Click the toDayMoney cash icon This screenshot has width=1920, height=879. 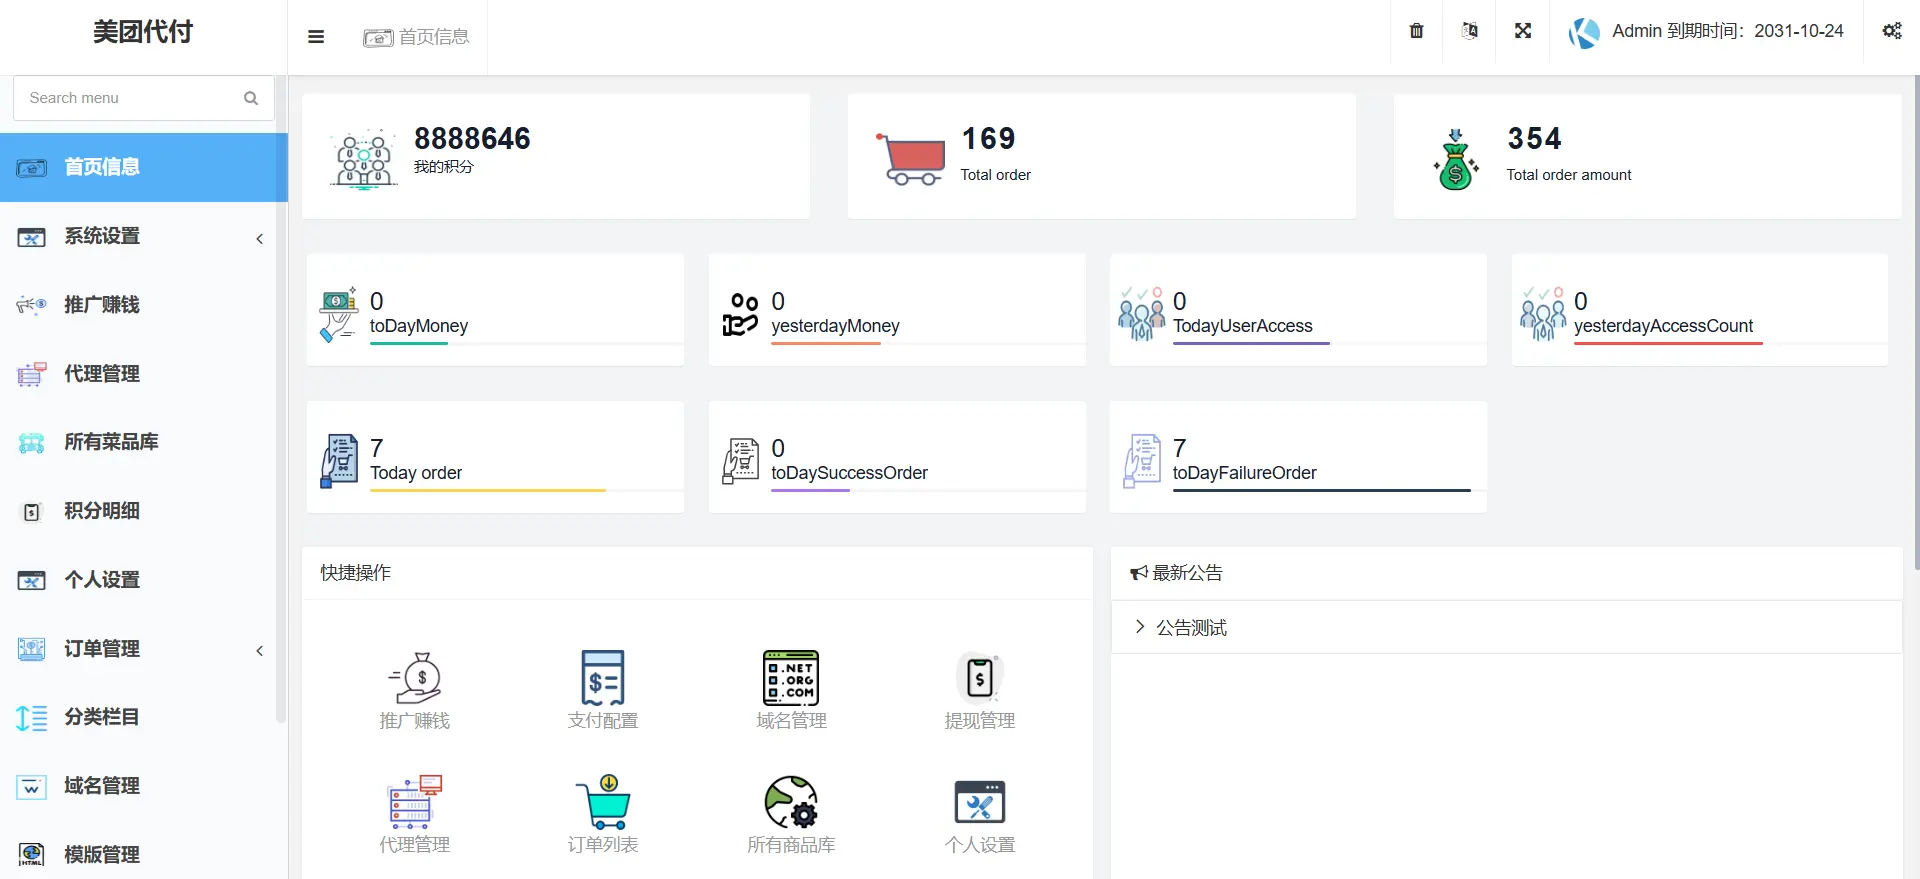click(x=339, y=314)
